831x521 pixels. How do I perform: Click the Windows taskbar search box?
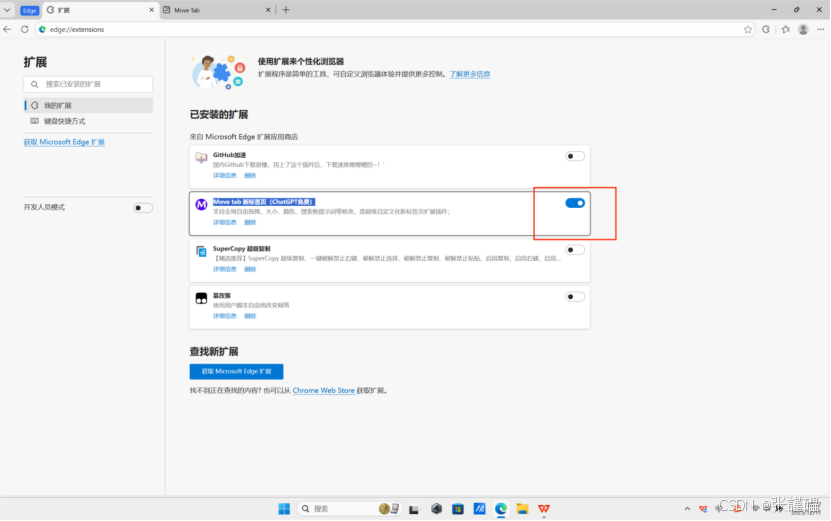(349, 509)
